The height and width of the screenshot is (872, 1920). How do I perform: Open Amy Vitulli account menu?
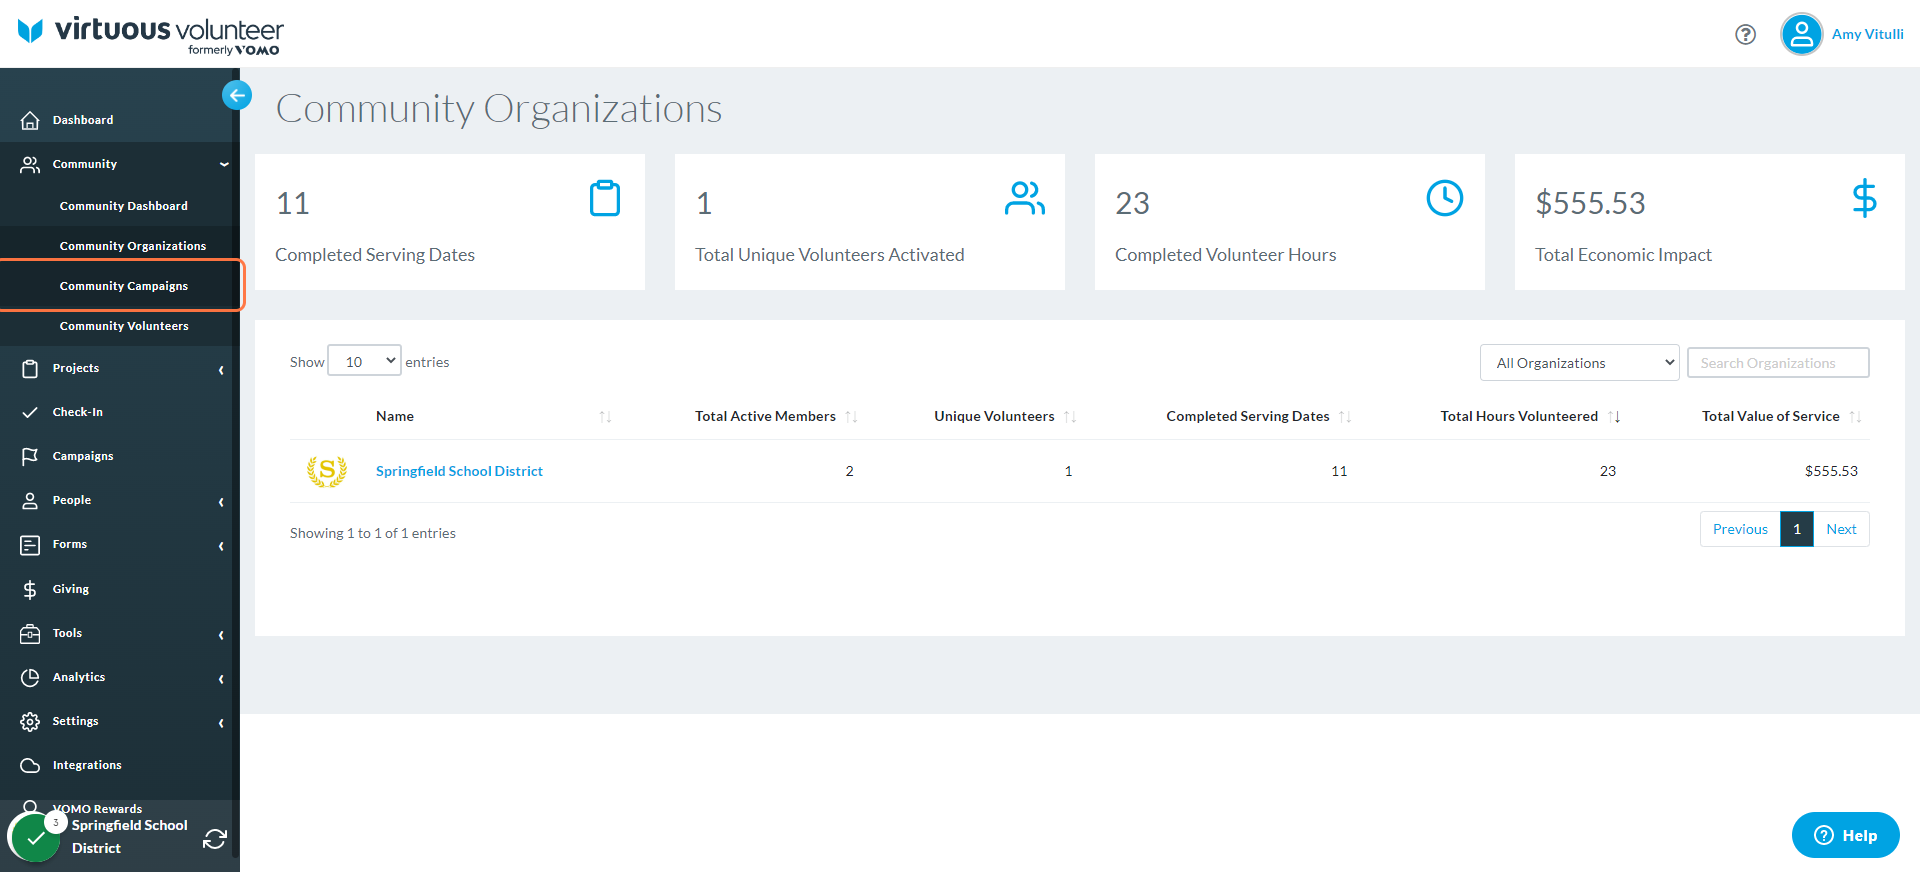tap(1867, 34)
